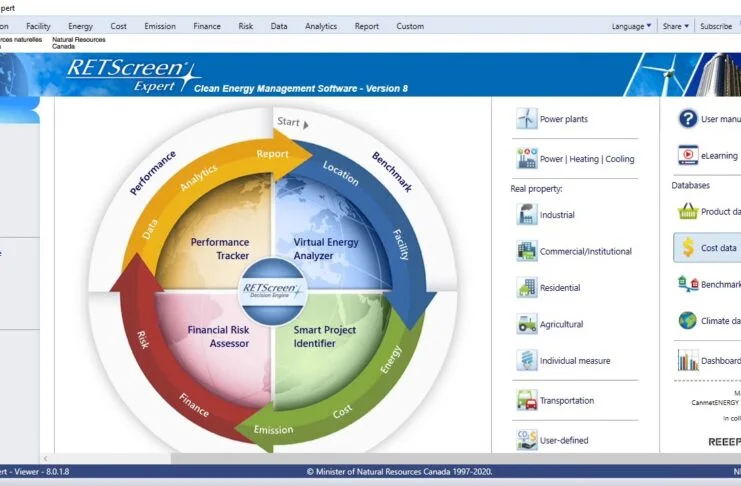Expand the Share dropdown
741x486 pixels.
(x=674, y=26)
